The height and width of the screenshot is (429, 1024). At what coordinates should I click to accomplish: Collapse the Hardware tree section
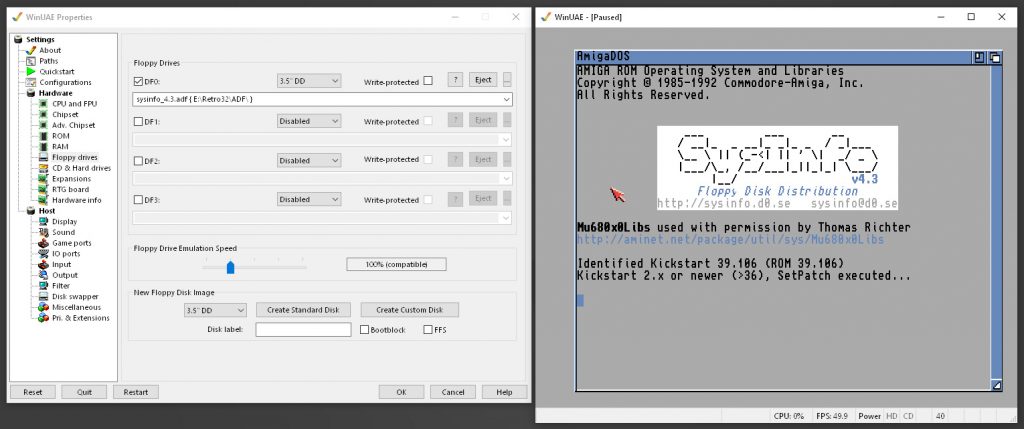point(32,93)
